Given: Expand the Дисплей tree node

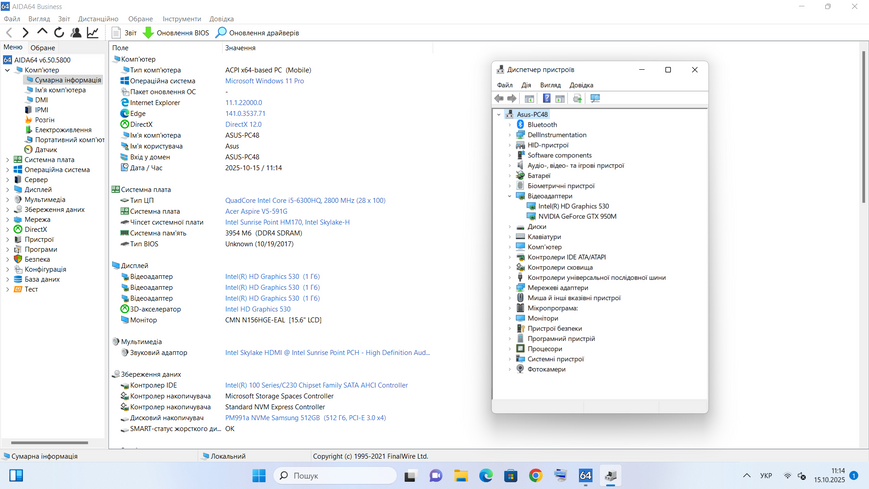Looking at the screenshot, I should [7, 190].
